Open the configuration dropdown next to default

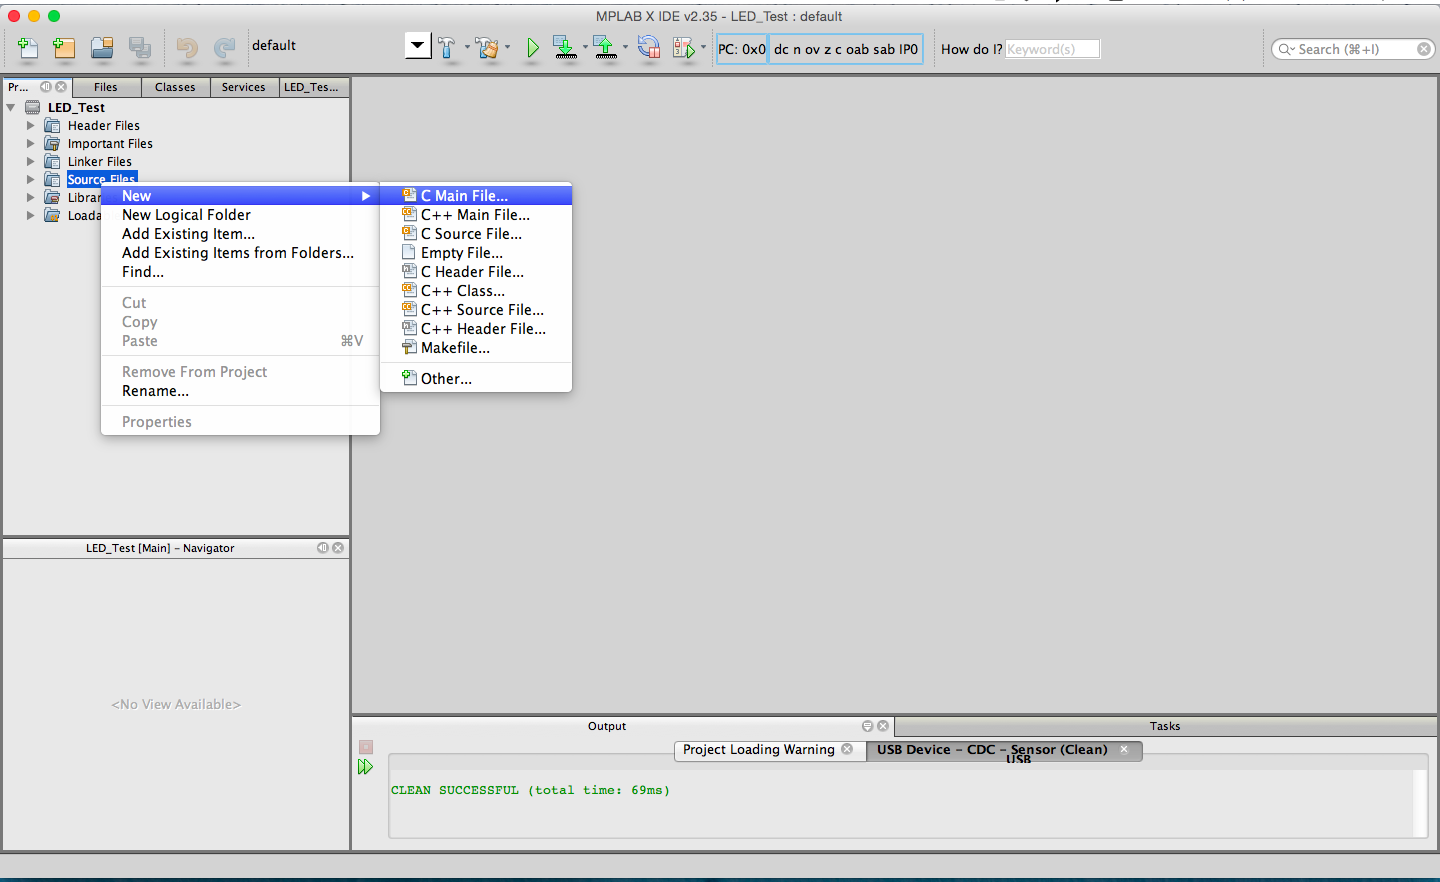(418, 45)
